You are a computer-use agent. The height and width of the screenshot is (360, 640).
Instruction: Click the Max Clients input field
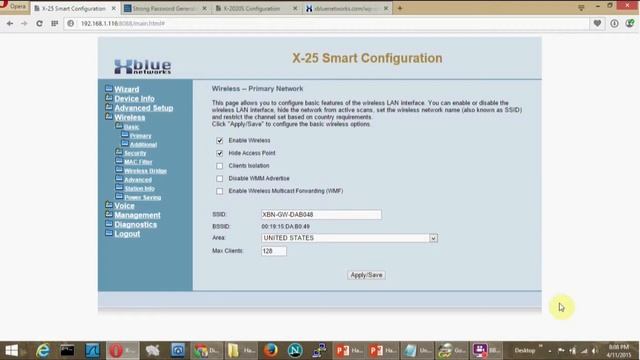(274, 251)
